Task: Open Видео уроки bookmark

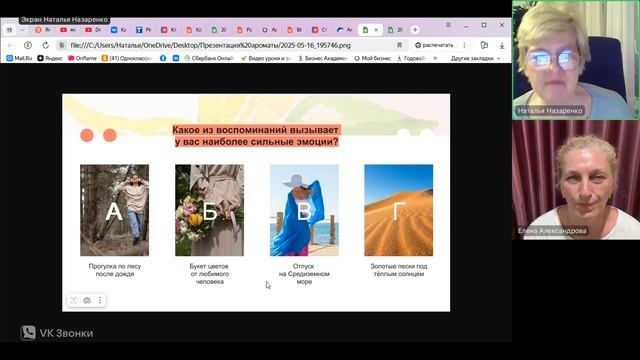Action: point(266,58)
